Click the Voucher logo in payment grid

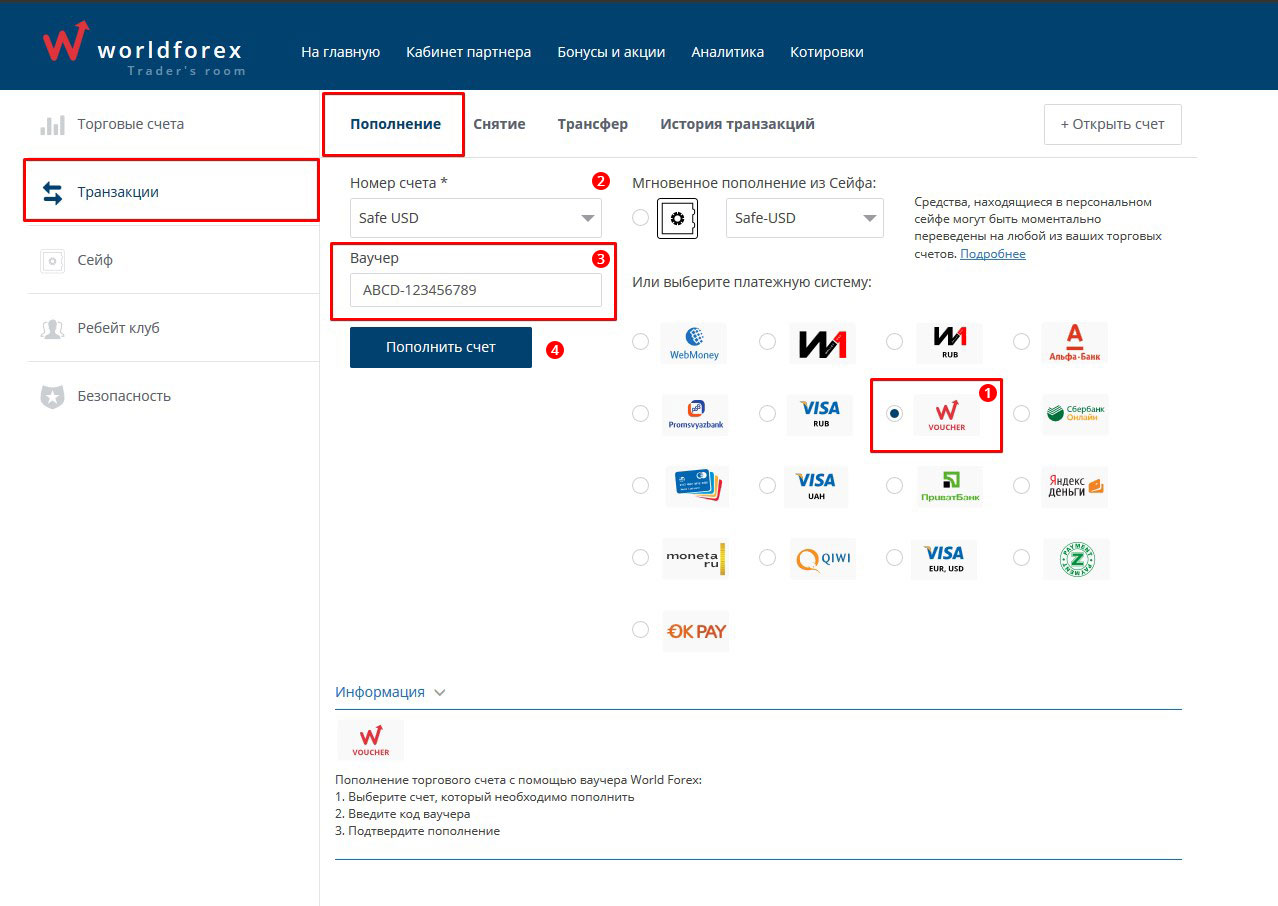click(946, 414)
